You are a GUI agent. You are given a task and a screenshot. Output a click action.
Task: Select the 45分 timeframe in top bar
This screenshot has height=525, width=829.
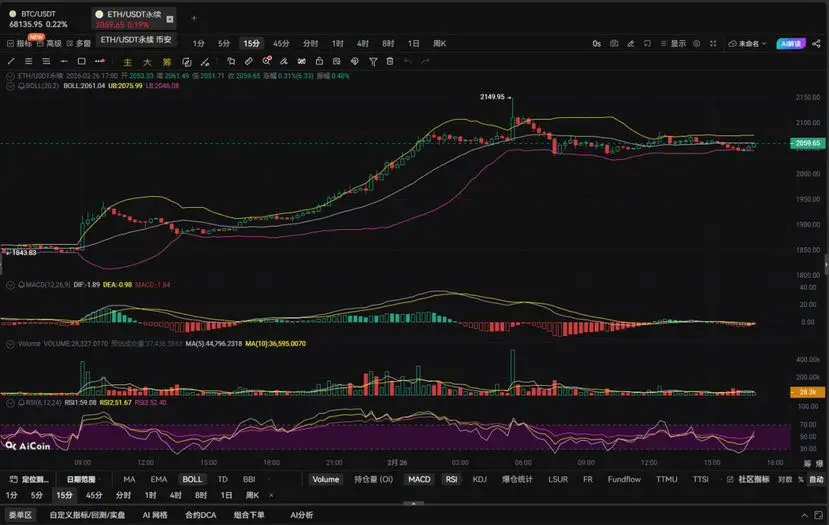[281, 43]
